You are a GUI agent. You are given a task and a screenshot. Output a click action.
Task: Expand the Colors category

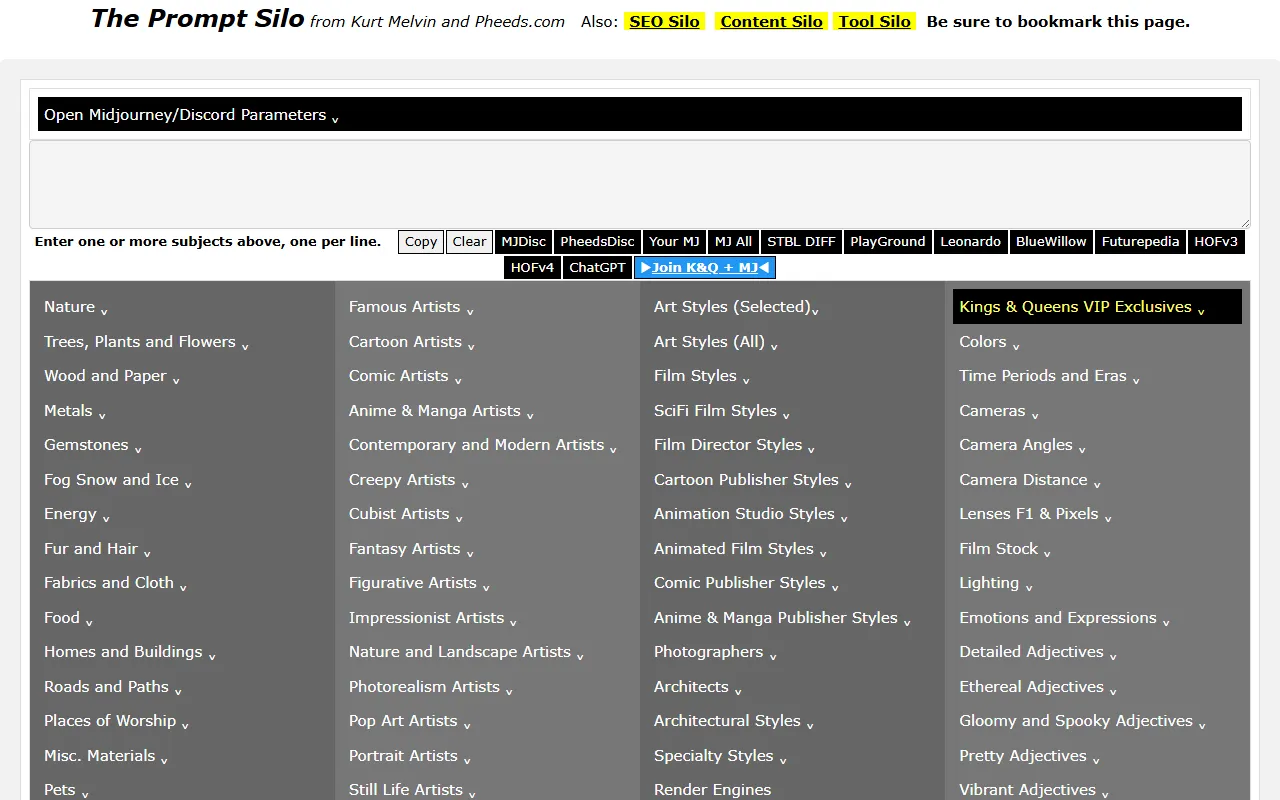pos(988,342)
